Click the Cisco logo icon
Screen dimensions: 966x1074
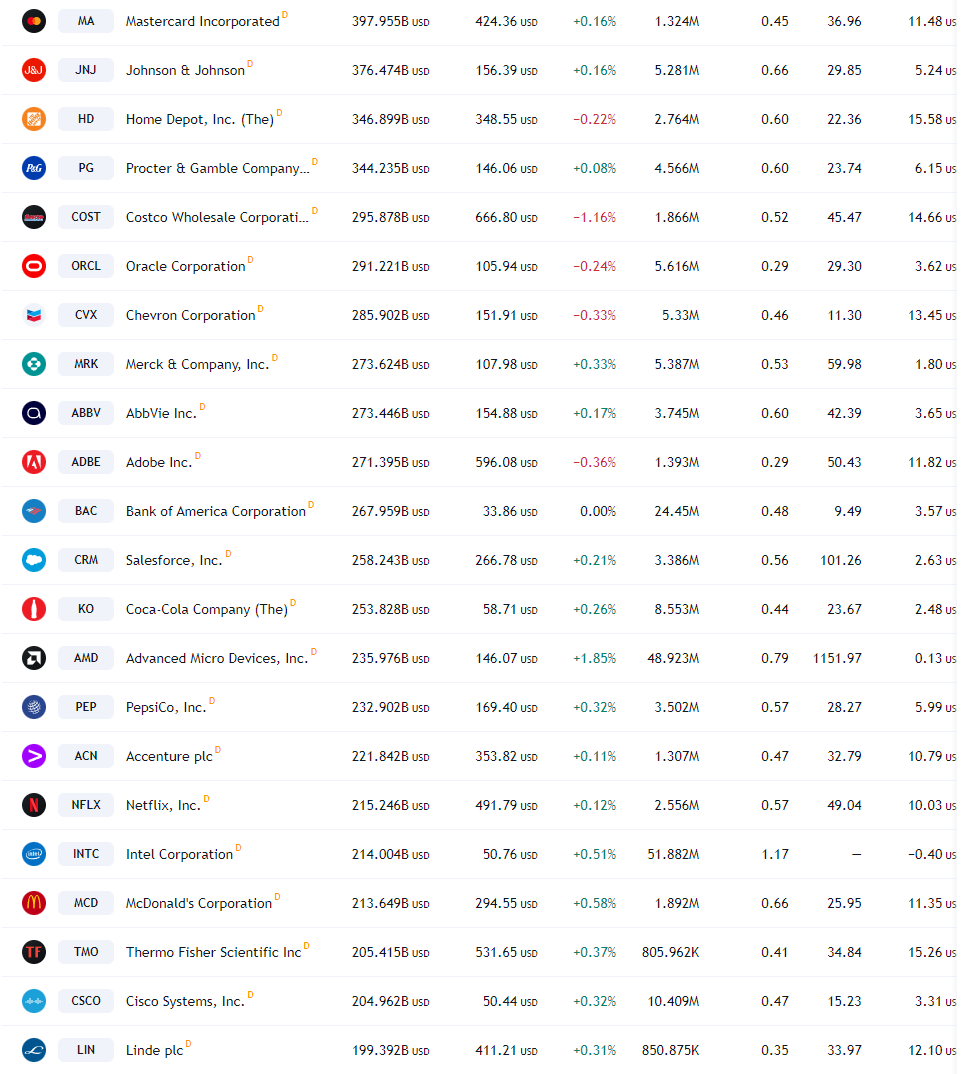tap(34, 1001)
